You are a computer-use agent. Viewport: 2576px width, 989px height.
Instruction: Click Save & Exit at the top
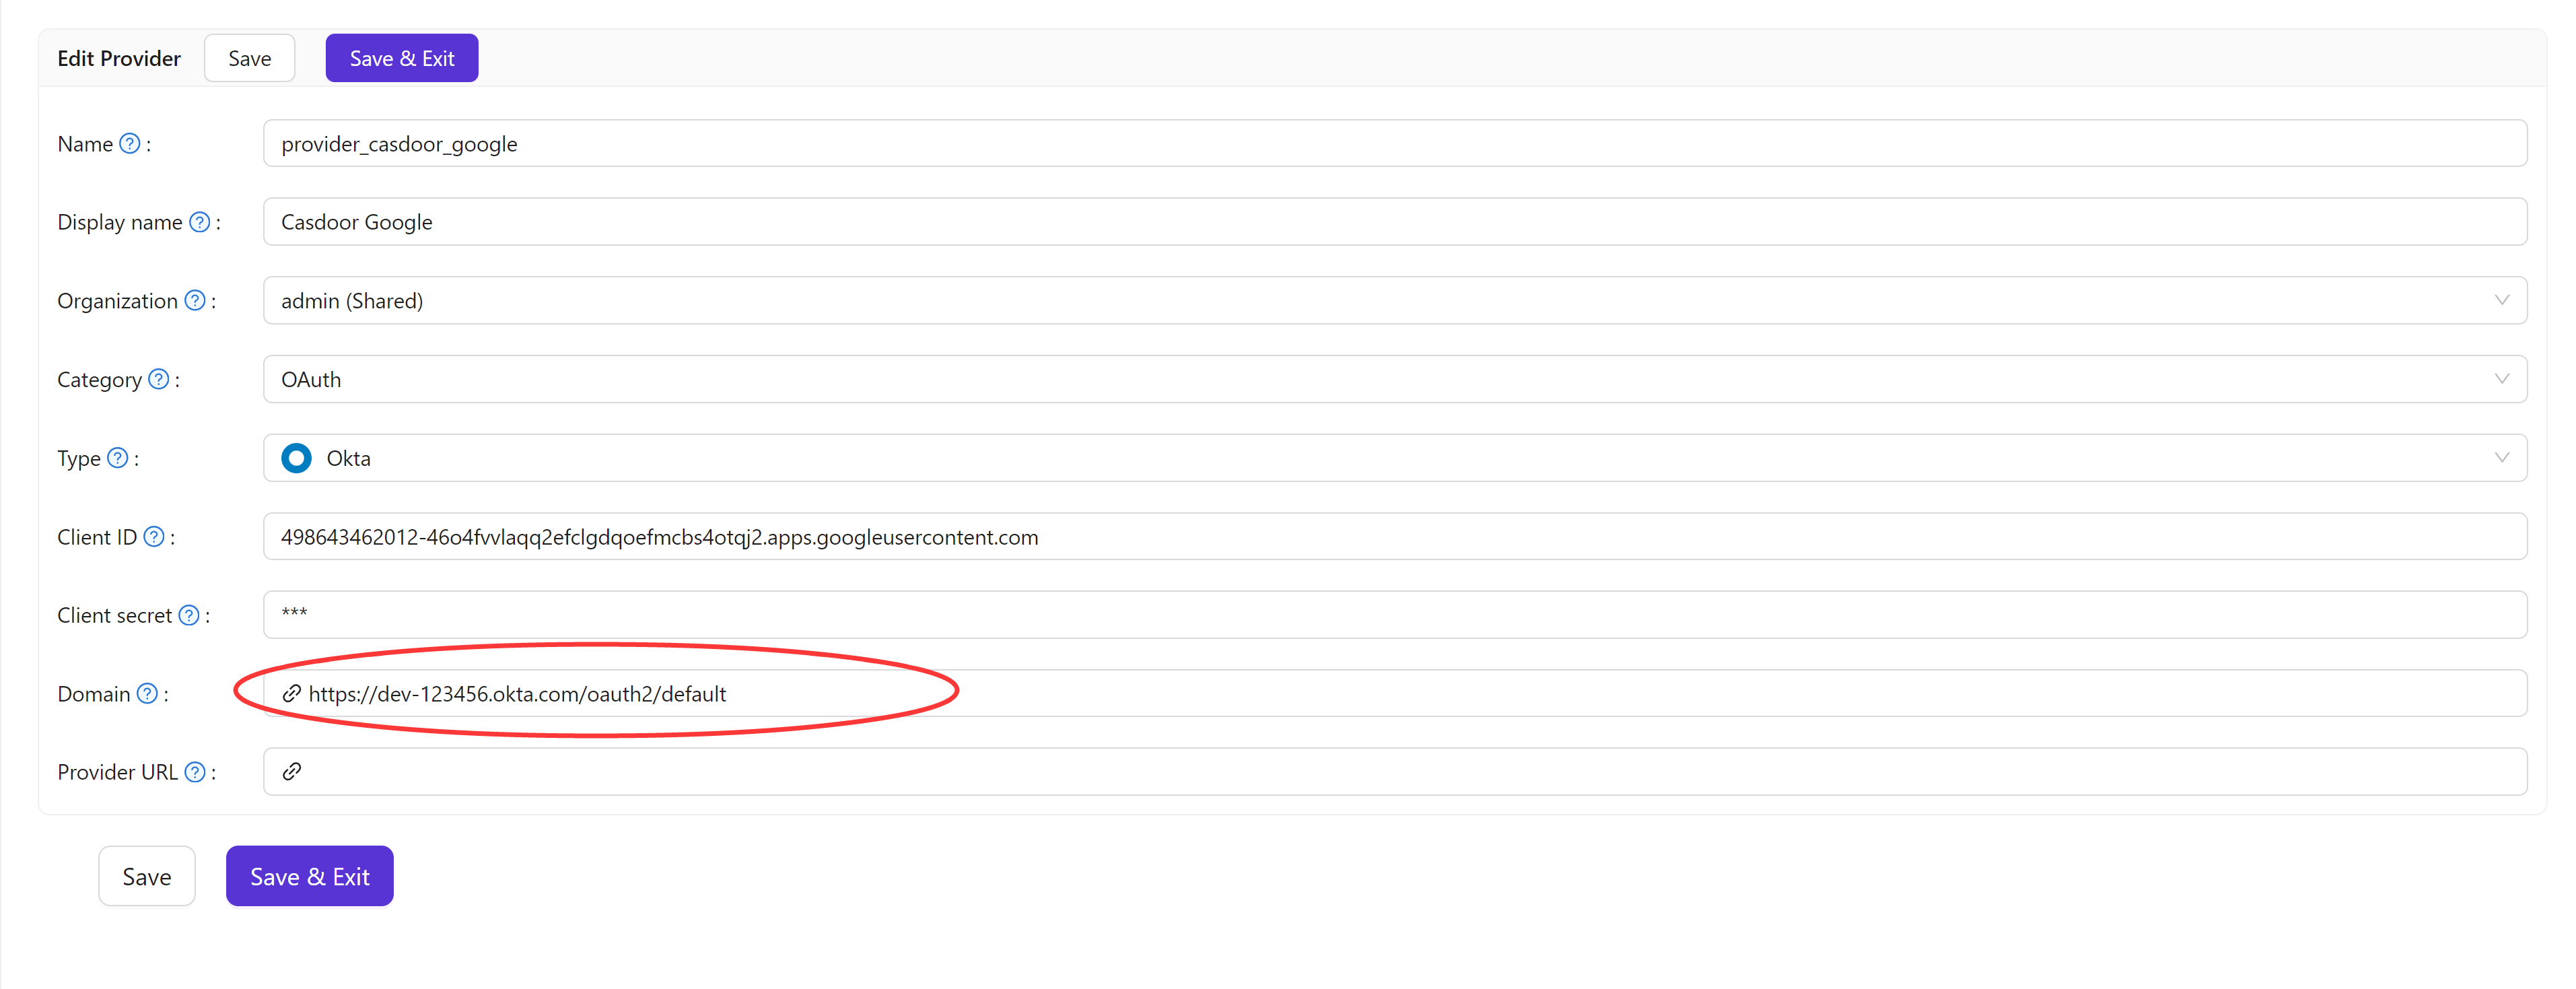click(401, 57)
